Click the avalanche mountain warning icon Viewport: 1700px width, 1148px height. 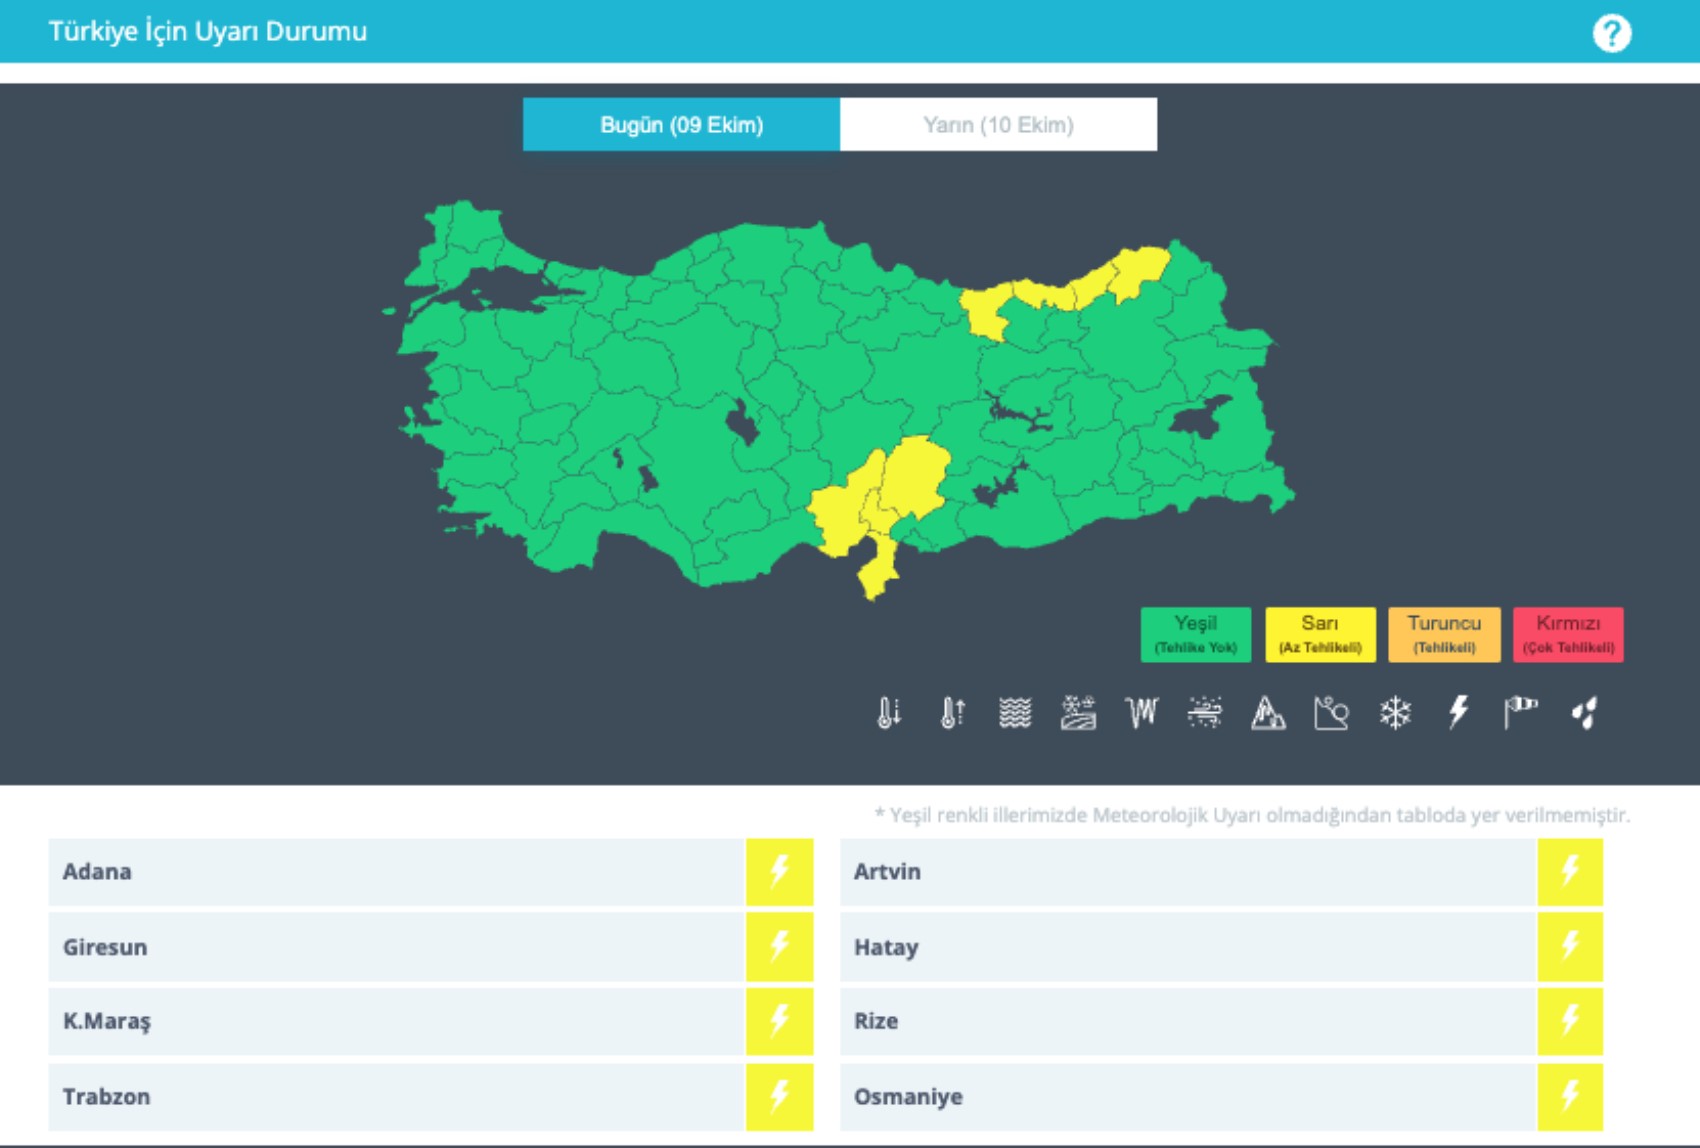pyautogui.click(x=1268, y=713)
